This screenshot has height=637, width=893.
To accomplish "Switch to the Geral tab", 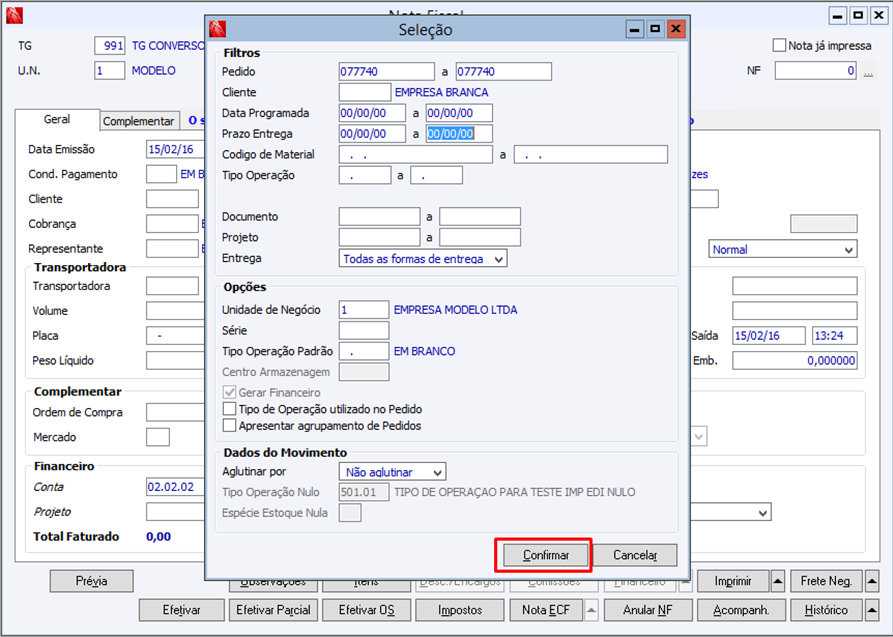I will pyautogui.click(x=57, y=120).
